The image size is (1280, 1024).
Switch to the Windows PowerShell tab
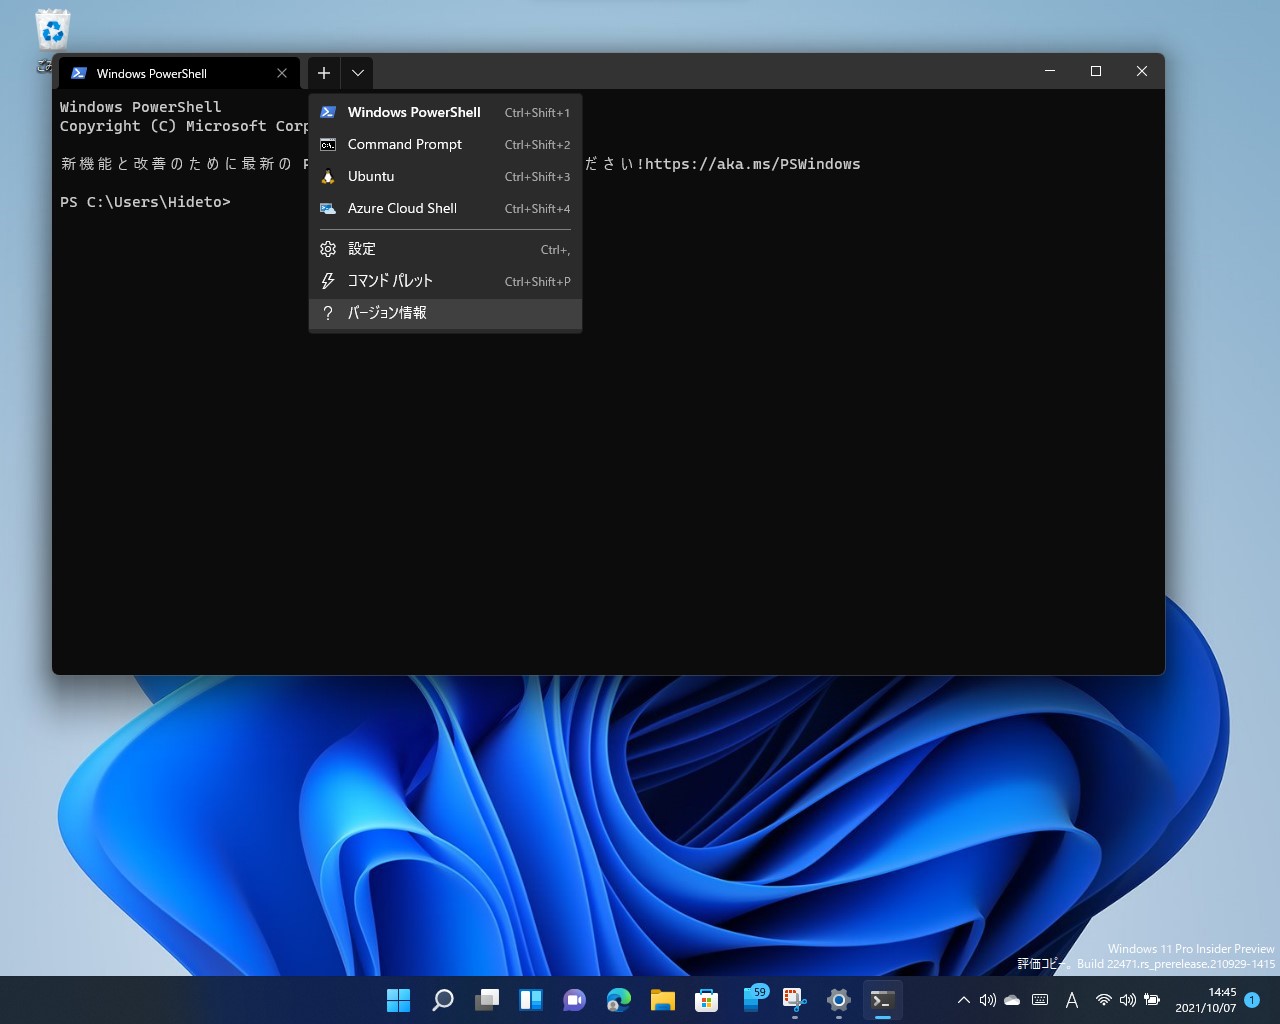pyautogui.click(x=150, y=73)
